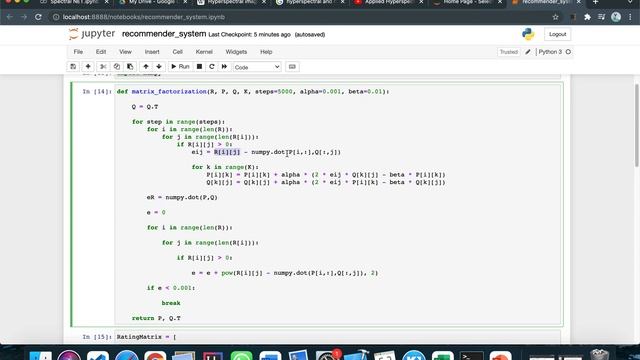Bookmark this page with the star icon
640x360 pixels.
click(x=555, y=17)
